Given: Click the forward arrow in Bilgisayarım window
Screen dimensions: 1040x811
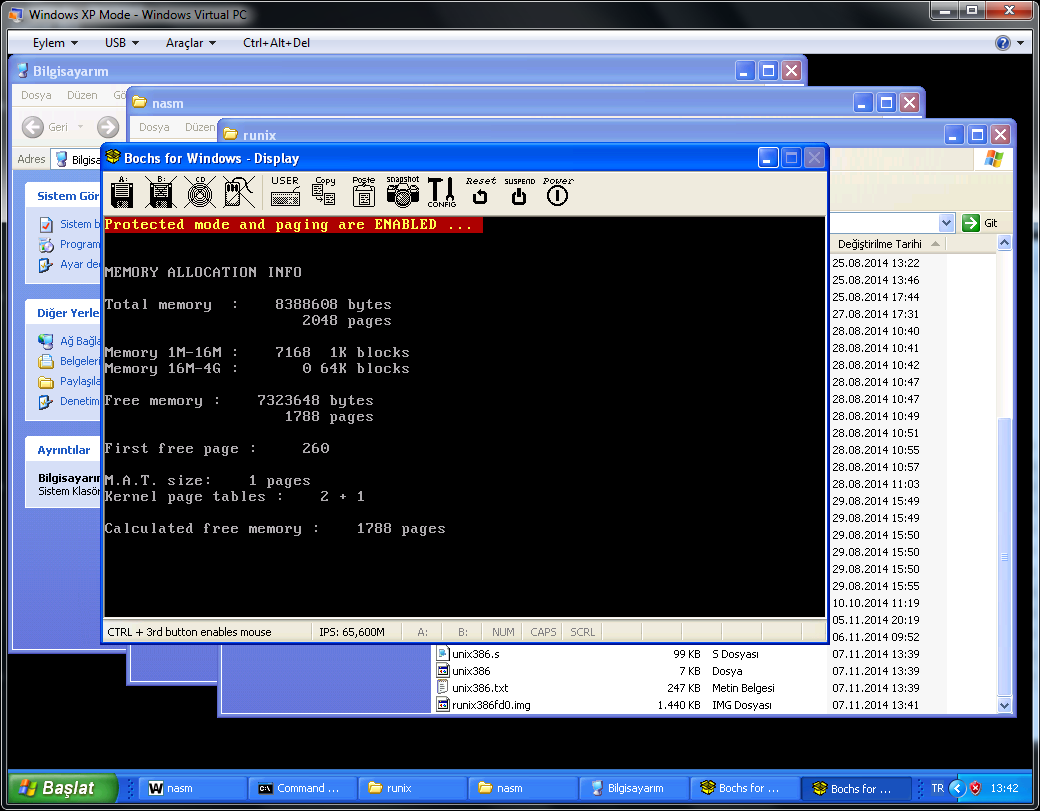Looking at the screenshot, I should (x=108, y=127).
